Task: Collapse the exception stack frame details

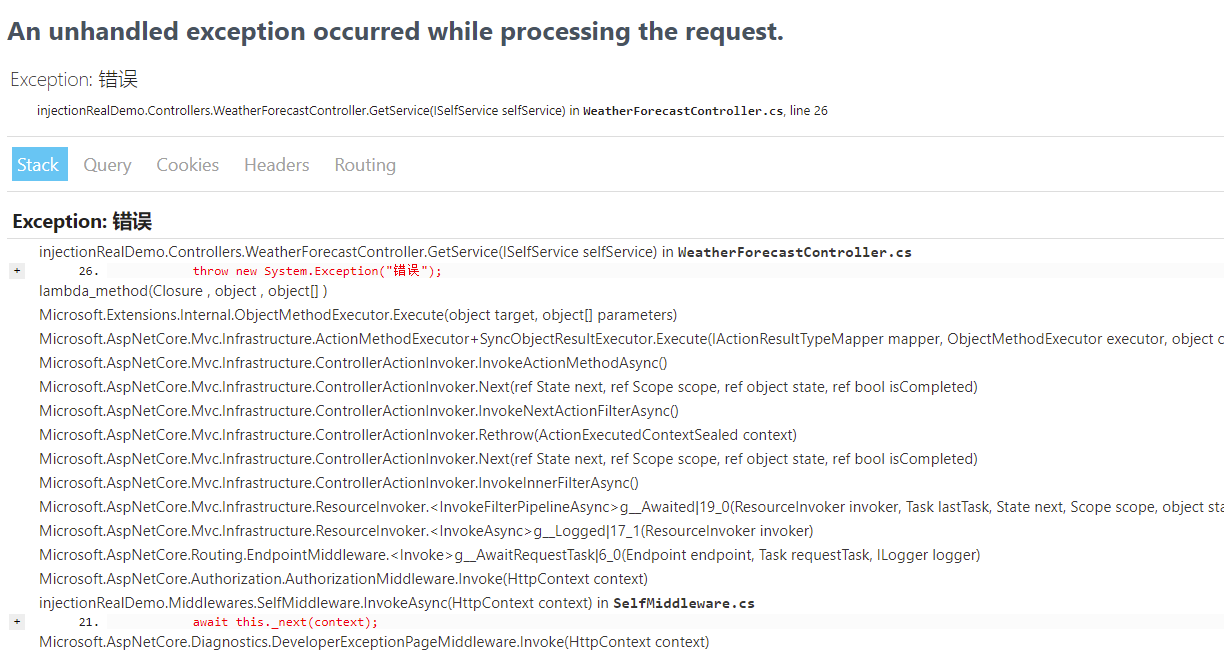Action: click(x=16, y=270)
